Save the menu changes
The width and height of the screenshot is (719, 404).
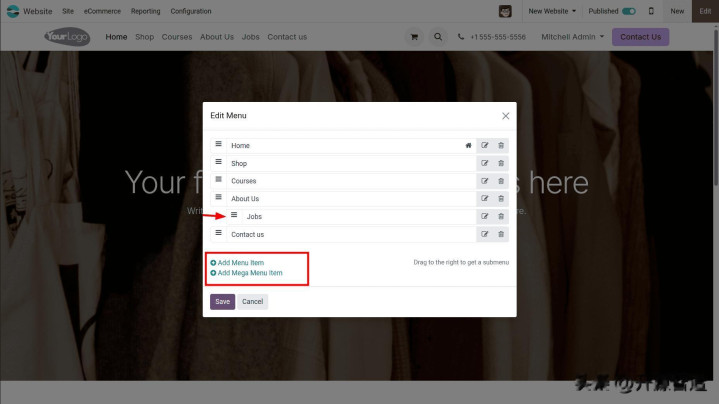point(222,302)
